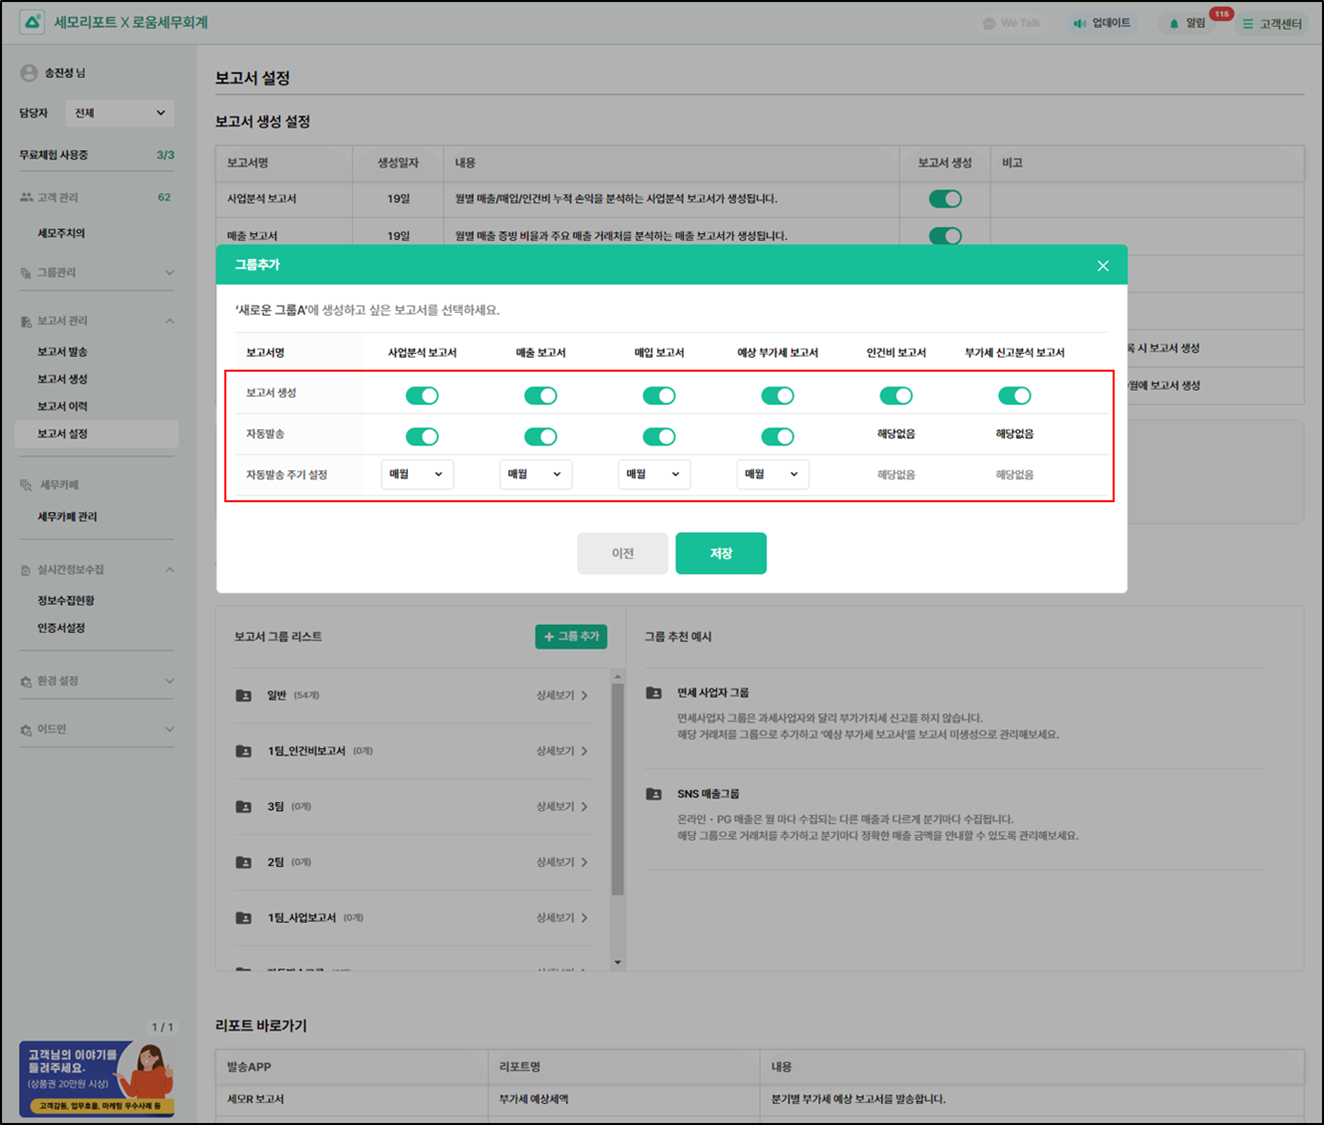Screen dimensions: 1324x1125
Task: Click the We Talk chat icon
Action: tap(989, 23)
